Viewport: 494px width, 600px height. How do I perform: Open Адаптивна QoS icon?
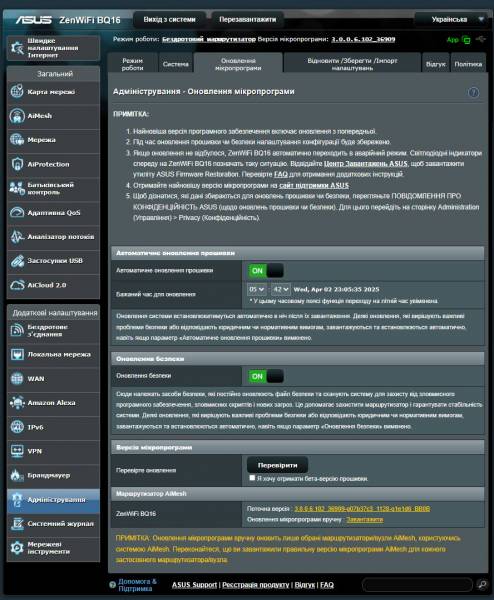click(x=17, y=212)
